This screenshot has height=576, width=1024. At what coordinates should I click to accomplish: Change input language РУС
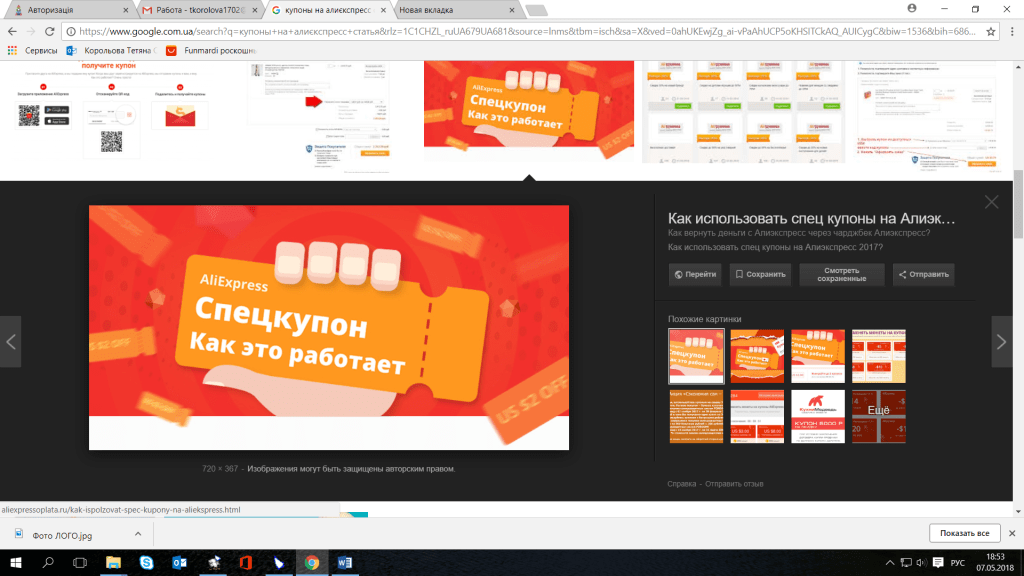tap(957, 563)
